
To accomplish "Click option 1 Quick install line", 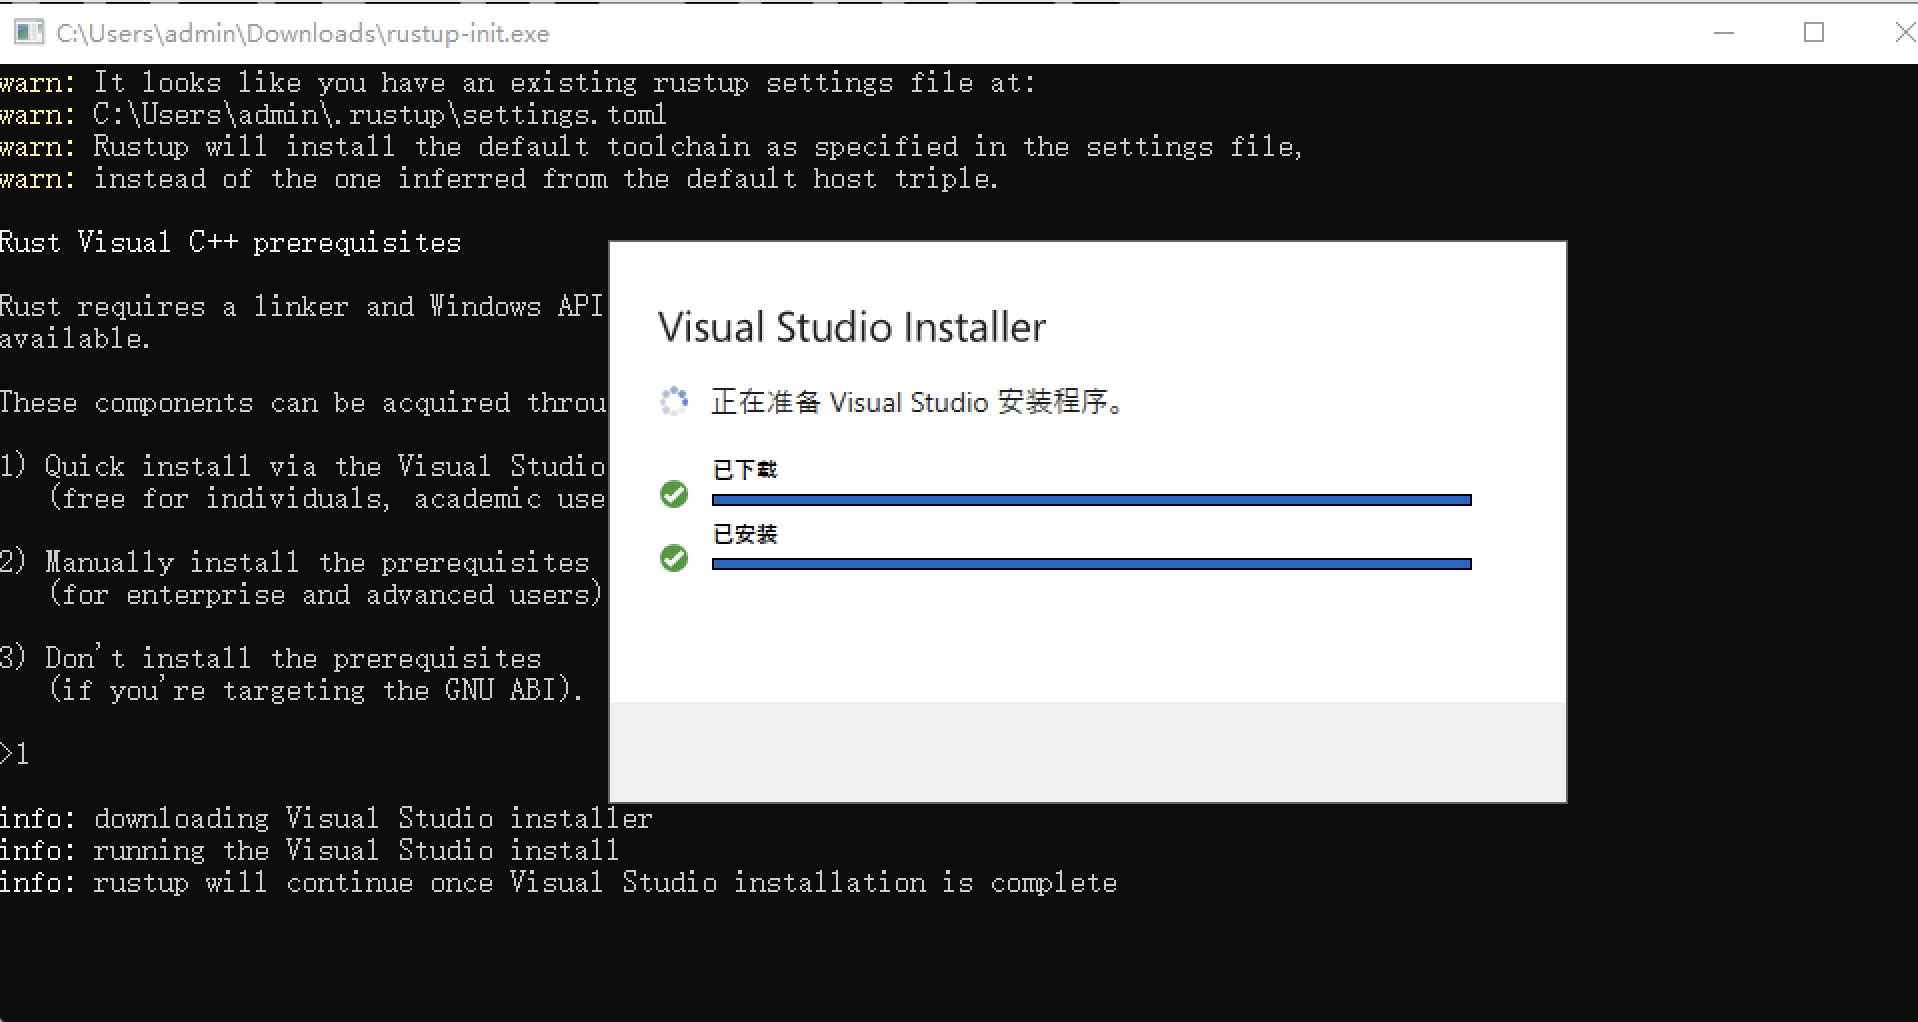I will pos(303,467).
